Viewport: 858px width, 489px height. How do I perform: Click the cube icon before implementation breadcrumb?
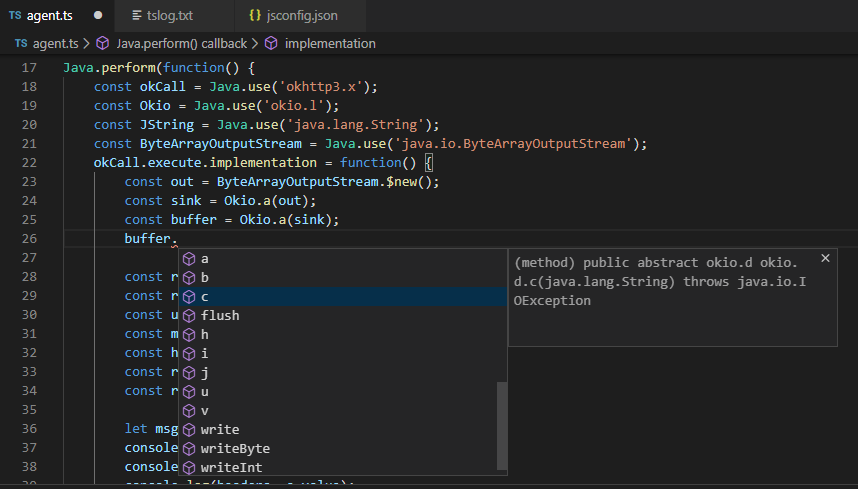[x=271, y=44]
